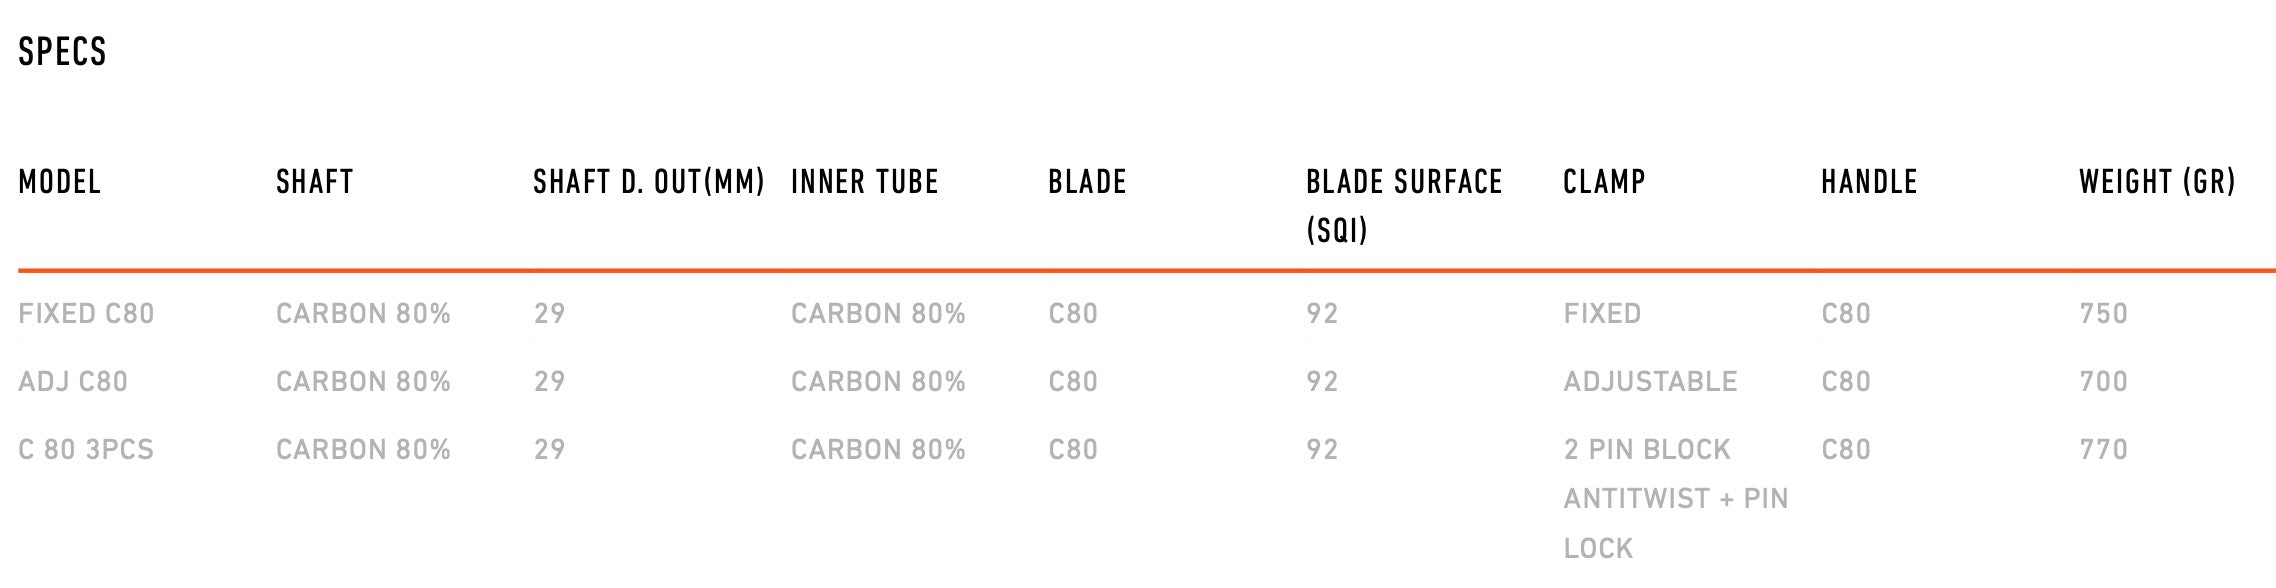Click the BLADE SURFACE (SQI) header

[1404, 205]
